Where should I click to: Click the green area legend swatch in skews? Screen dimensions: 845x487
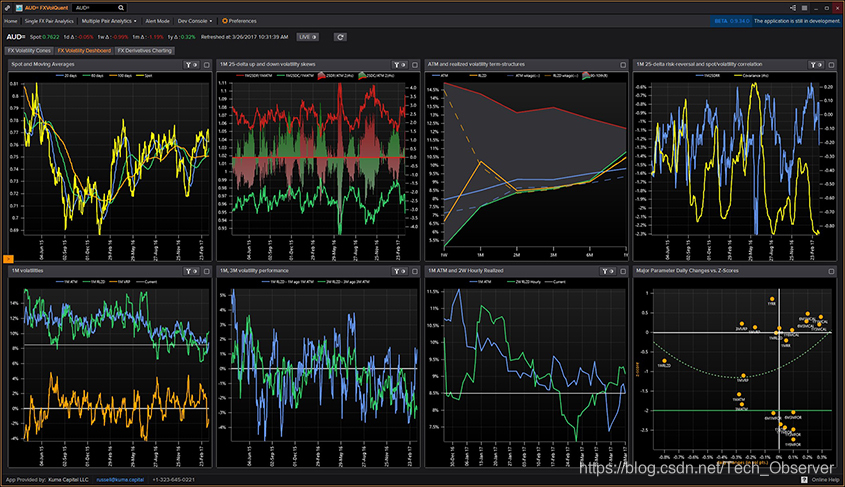[x=362, y=76]
